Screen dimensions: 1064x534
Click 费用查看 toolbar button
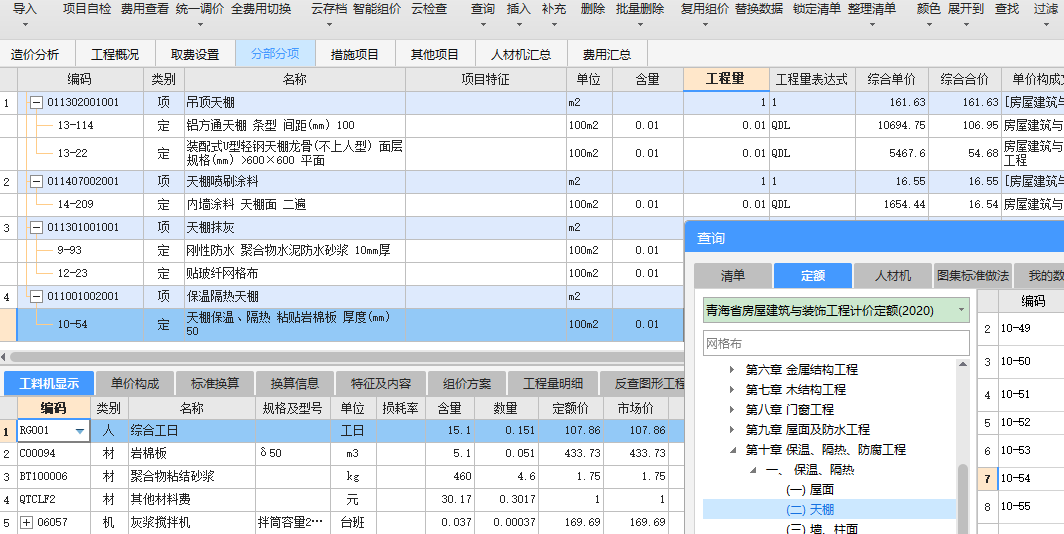click(x=145, y=9)
